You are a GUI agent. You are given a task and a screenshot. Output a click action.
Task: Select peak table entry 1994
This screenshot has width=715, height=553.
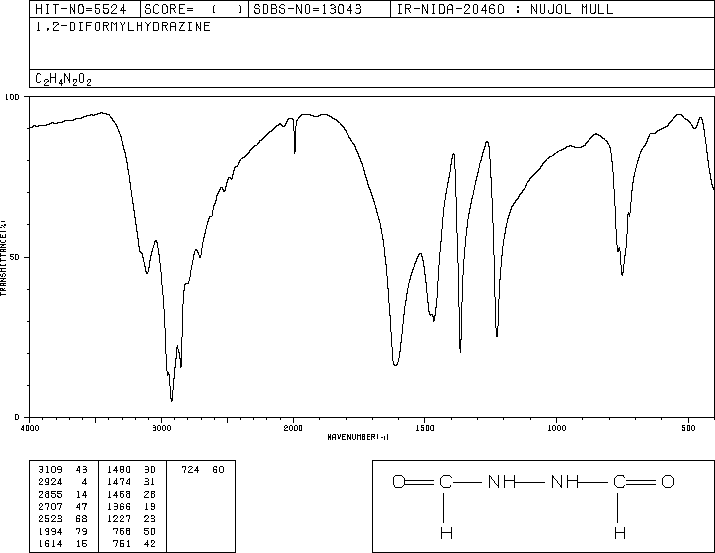click(x=50, y=532)
